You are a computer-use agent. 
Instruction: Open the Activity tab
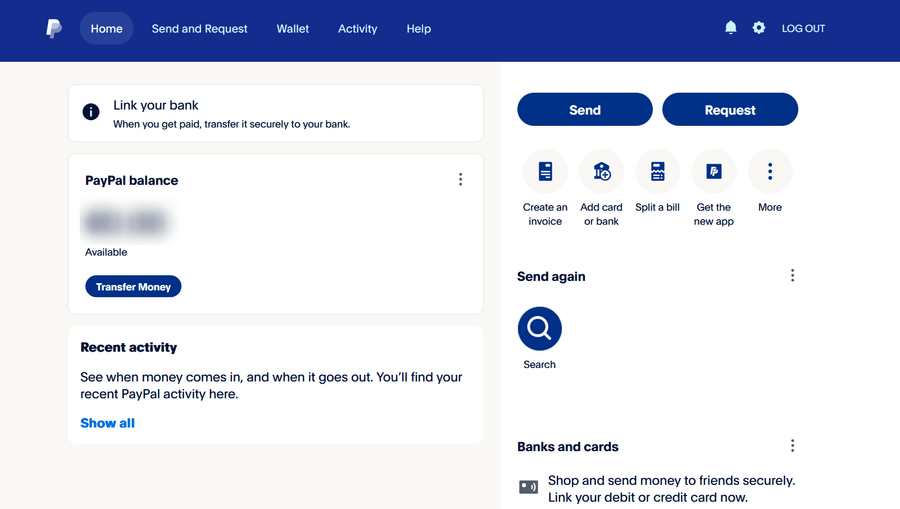358,29
